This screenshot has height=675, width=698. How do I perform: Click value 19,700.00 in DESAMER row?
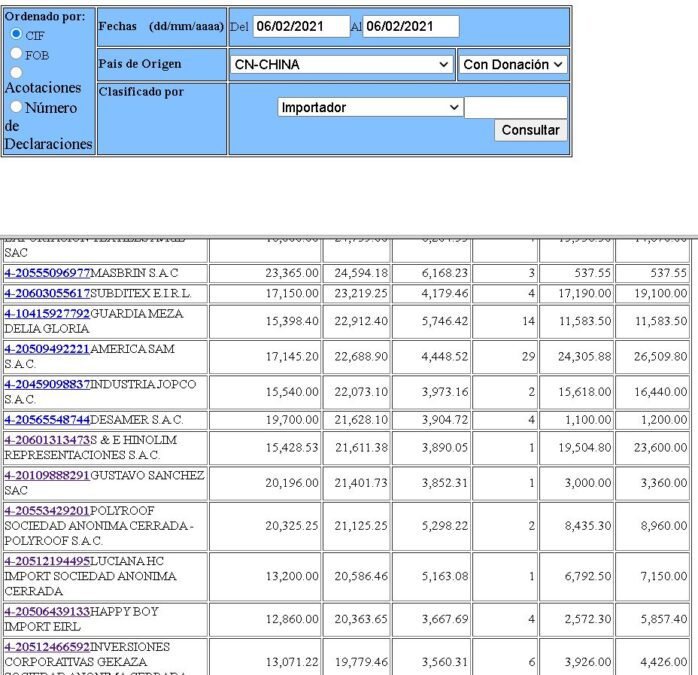pos(292,419)
